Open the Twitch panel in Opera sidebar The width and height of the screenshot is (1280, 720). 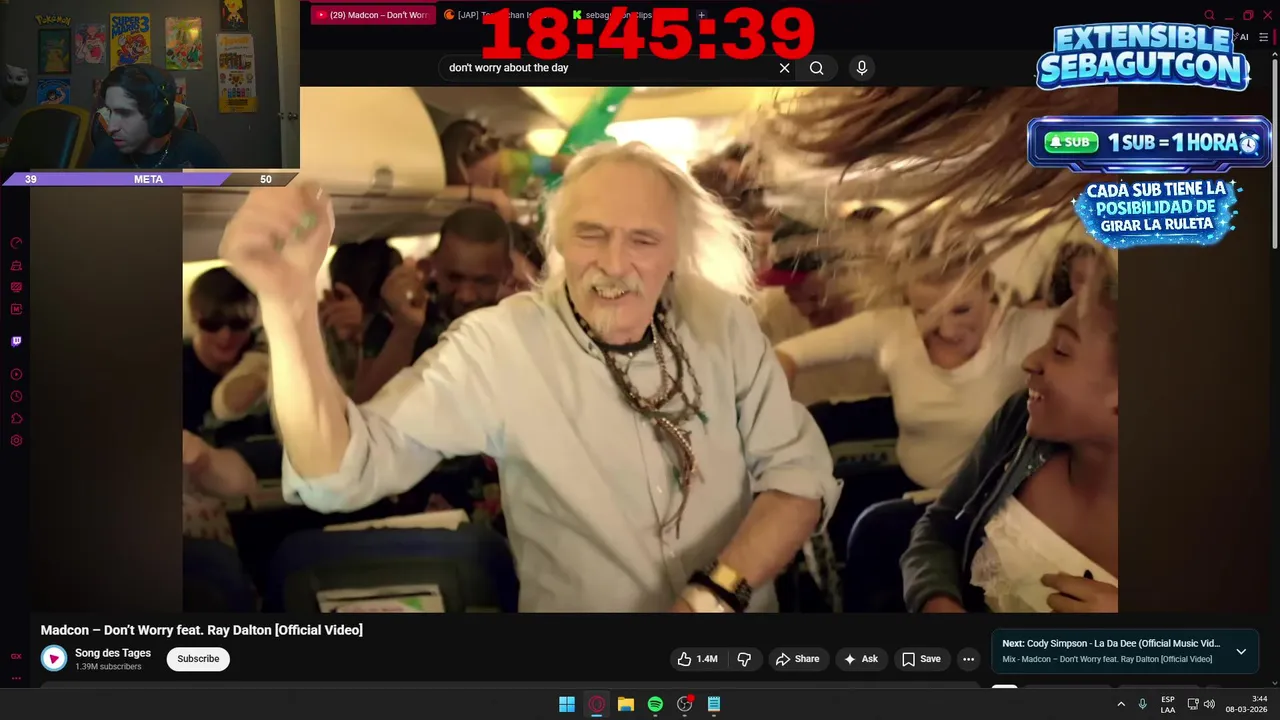pos(16,341)
